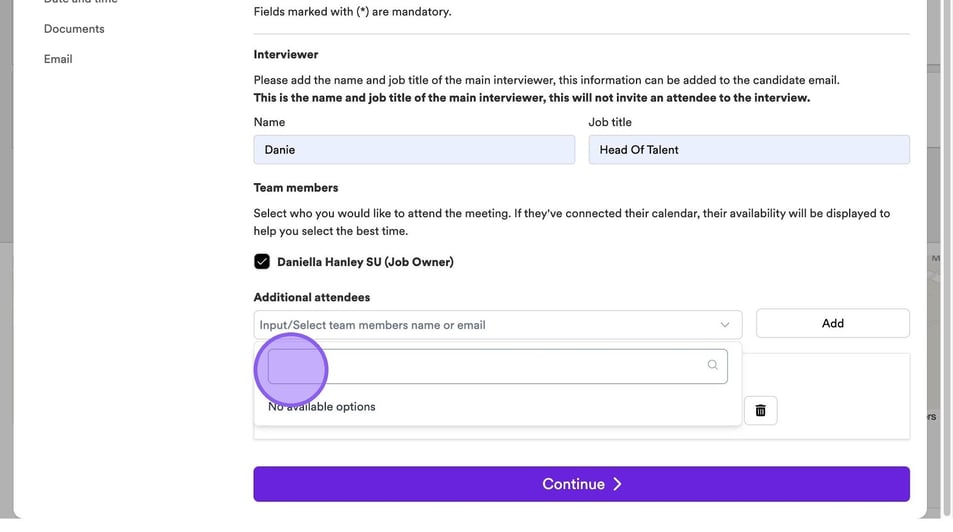The height and width of the screenshot is (532, 953).
Task: Open the Documents section in sidebar
Action: click(74, 29)
